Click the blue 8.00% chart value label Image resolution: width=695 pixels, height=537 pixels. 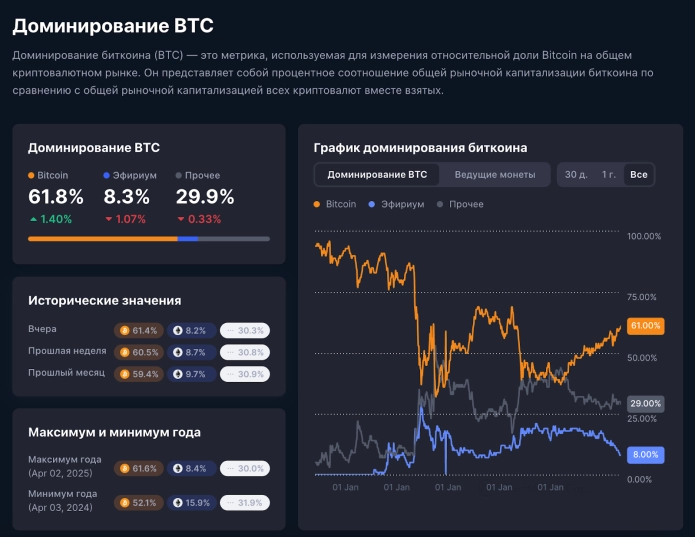click(646, 454)
